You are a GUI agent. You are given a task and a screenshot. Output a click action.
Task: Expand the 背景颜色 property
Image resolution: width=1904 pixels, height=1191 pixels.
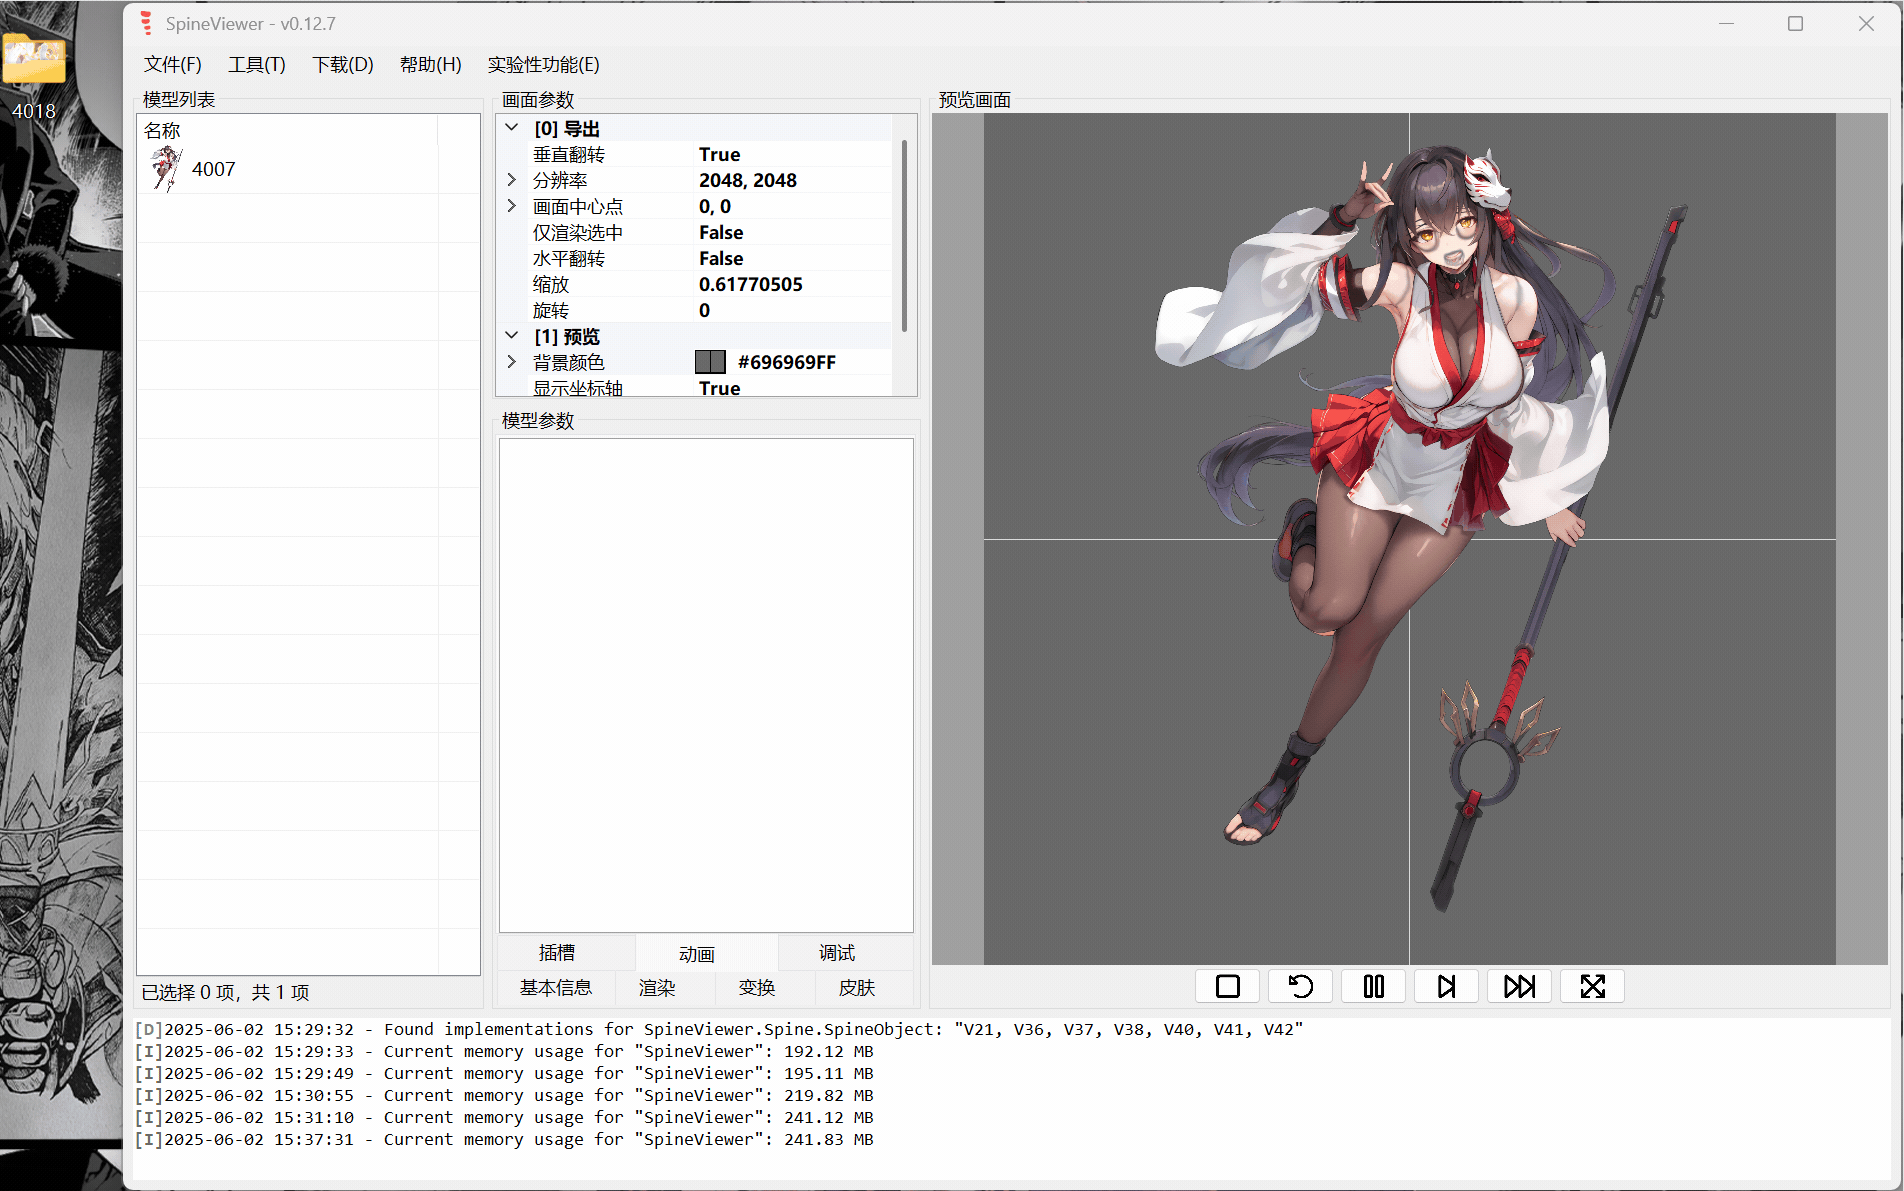coord(512,362)
